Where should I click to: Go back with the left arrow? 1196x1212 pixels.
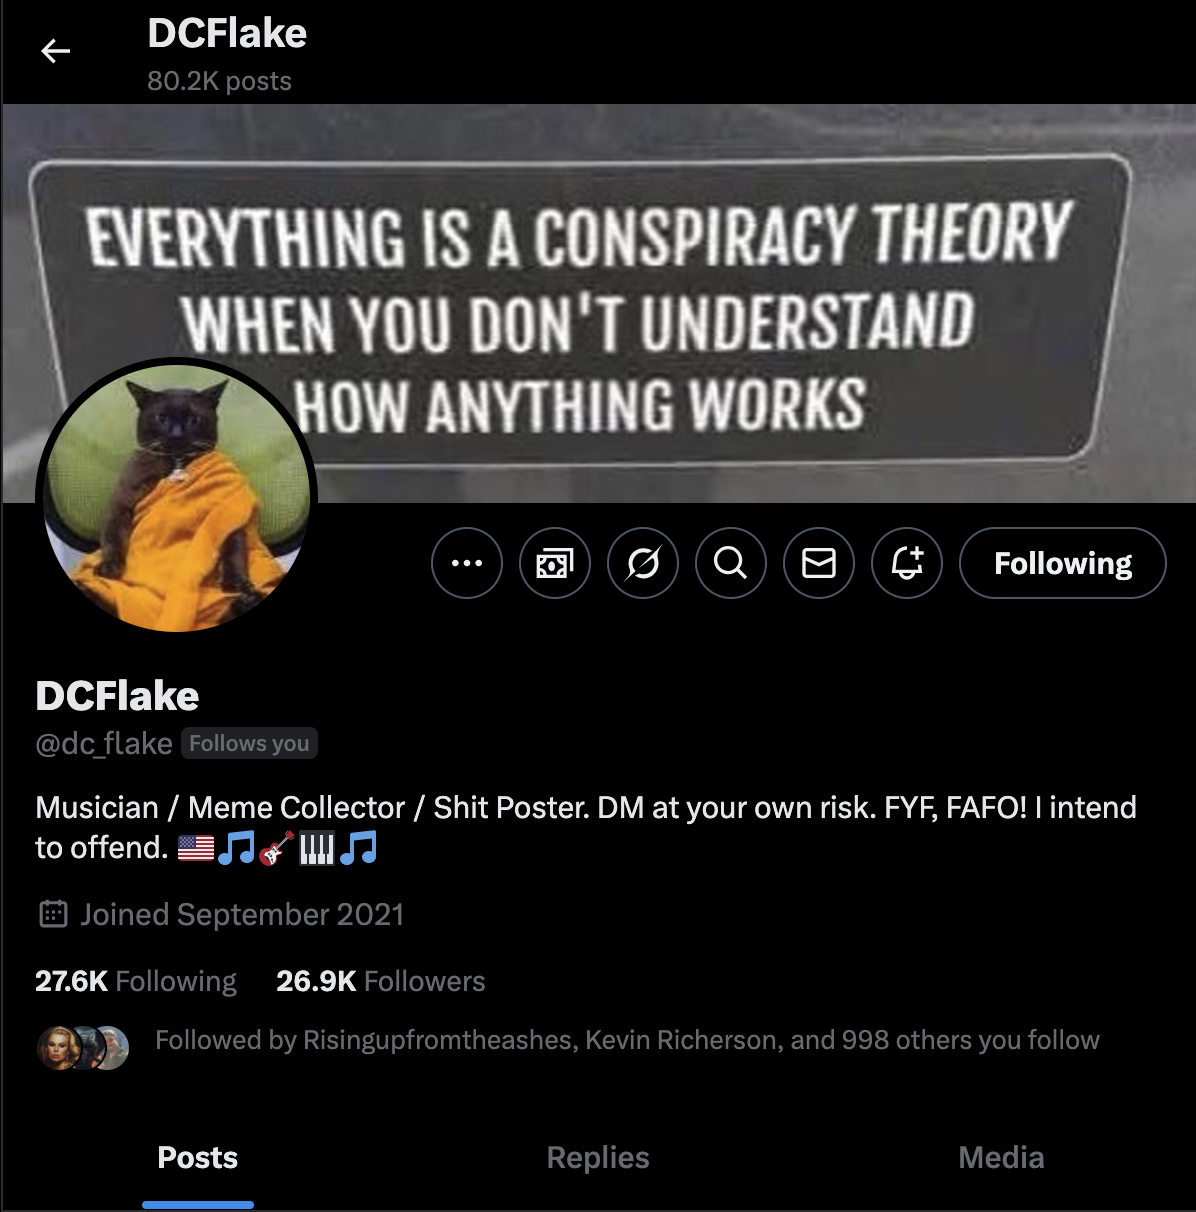pos(56,51)
